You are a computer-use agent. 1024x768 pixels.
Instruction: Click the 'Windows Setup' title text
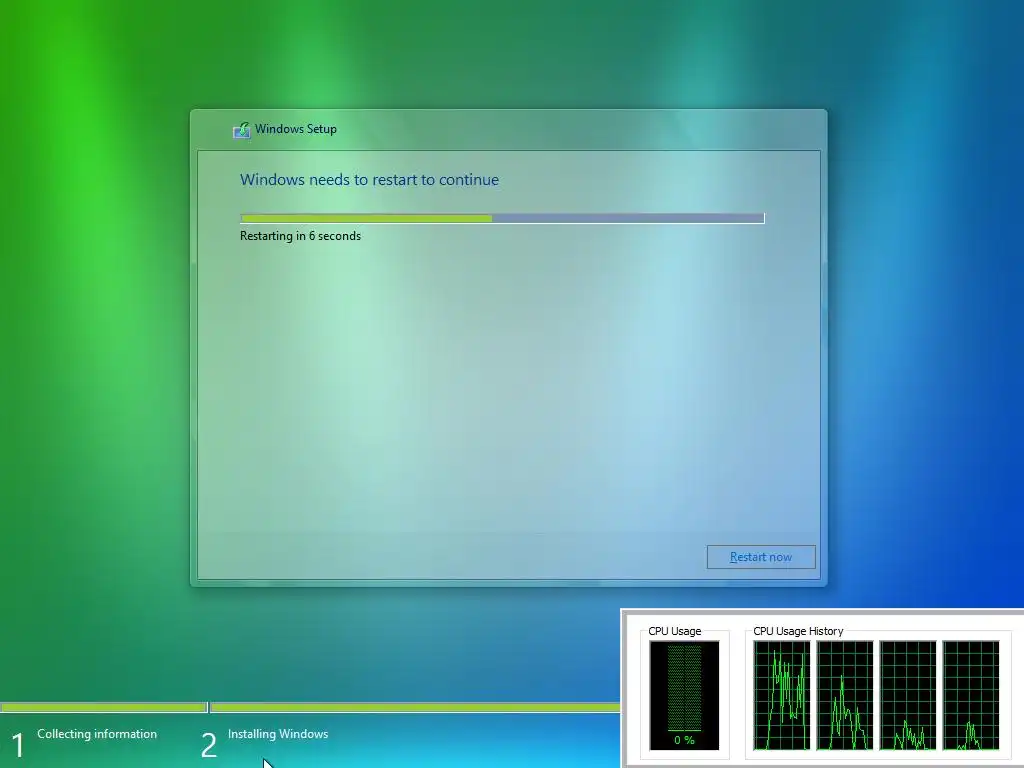[x=296, y=129]
